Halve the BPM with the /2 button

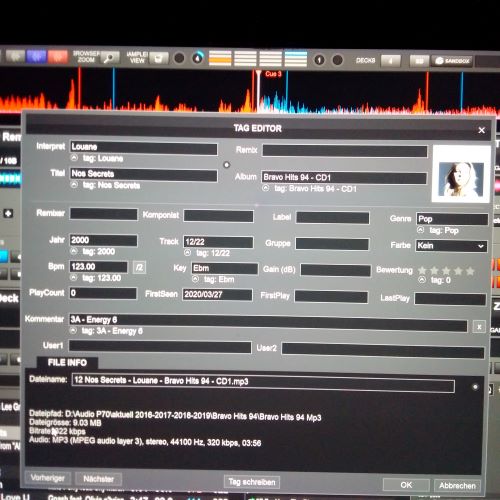[x=139, y=267]
